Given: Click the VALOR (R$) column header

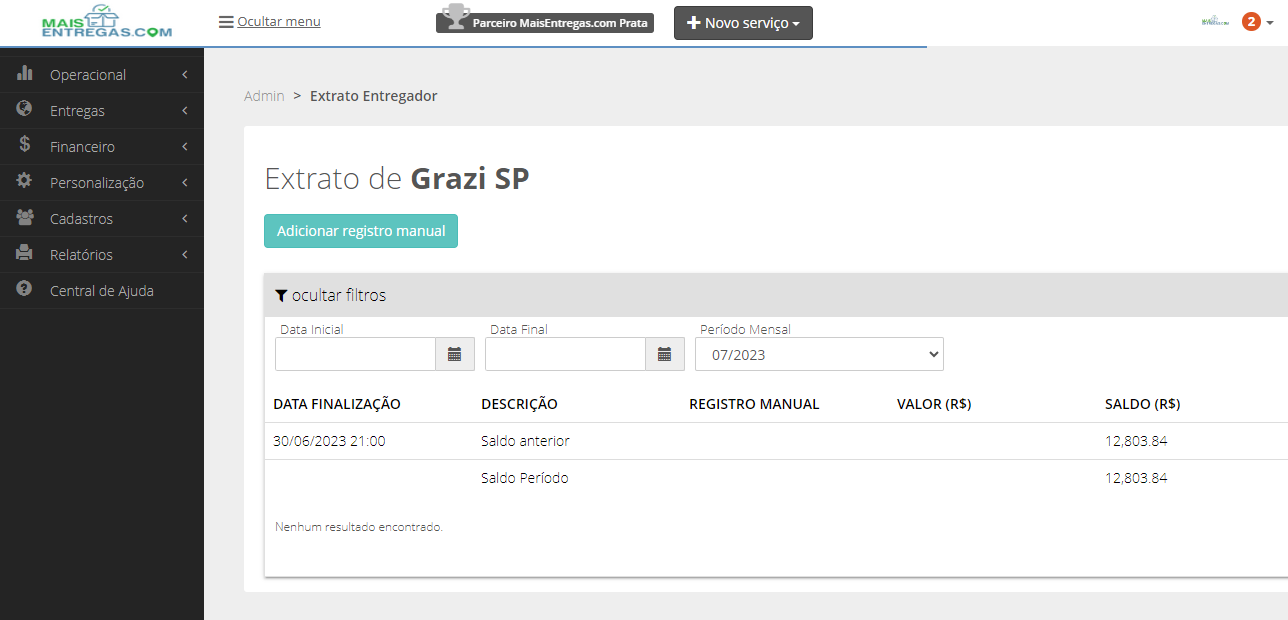Looking at the screenshot, I should pos(934,404).
